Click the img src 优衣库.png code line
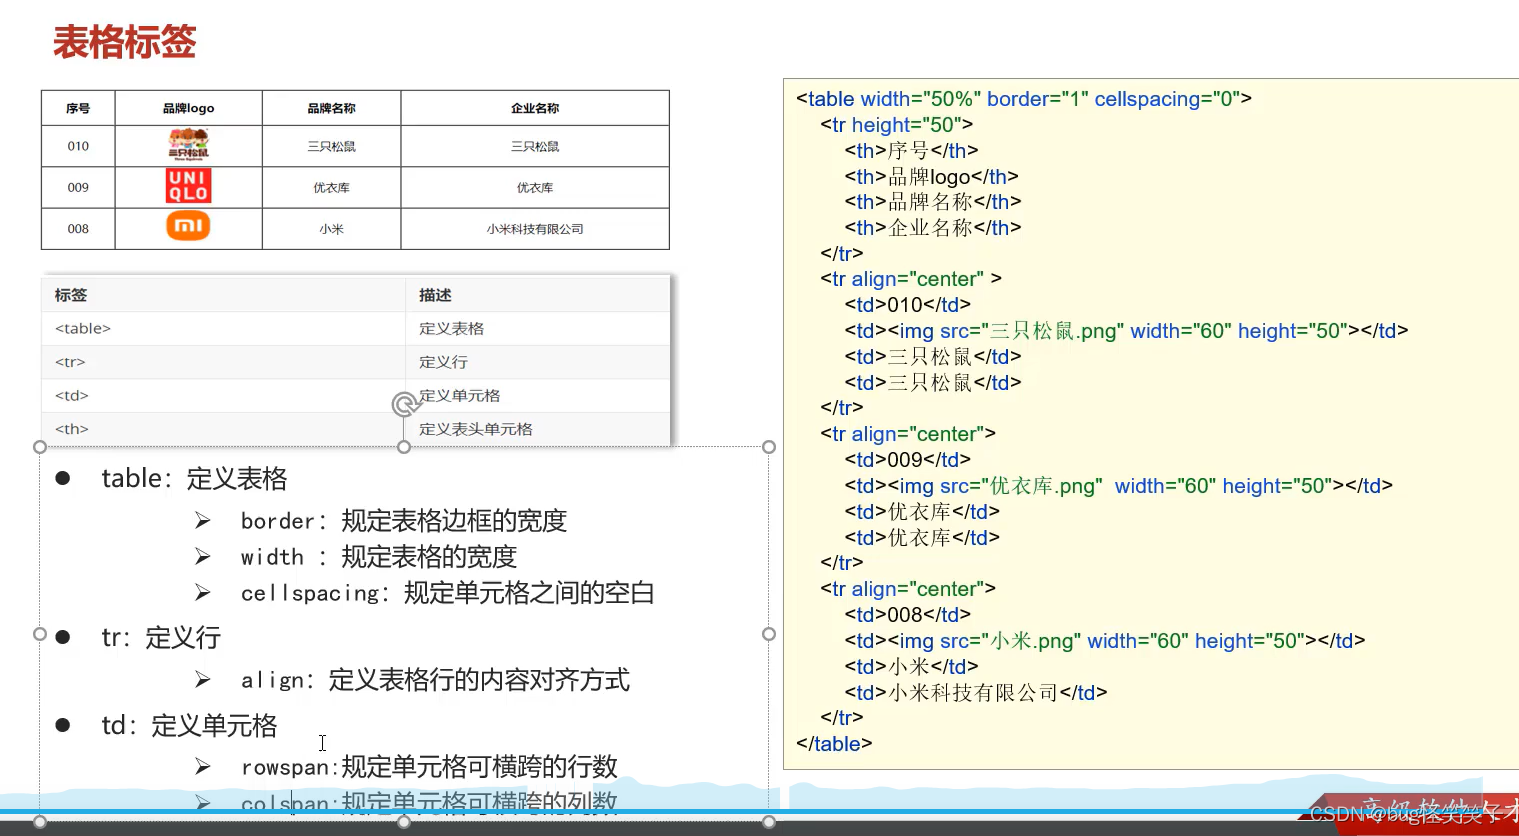This screenshot has height=836, width=1519. pyautogui.click(x=1119, y=486)
